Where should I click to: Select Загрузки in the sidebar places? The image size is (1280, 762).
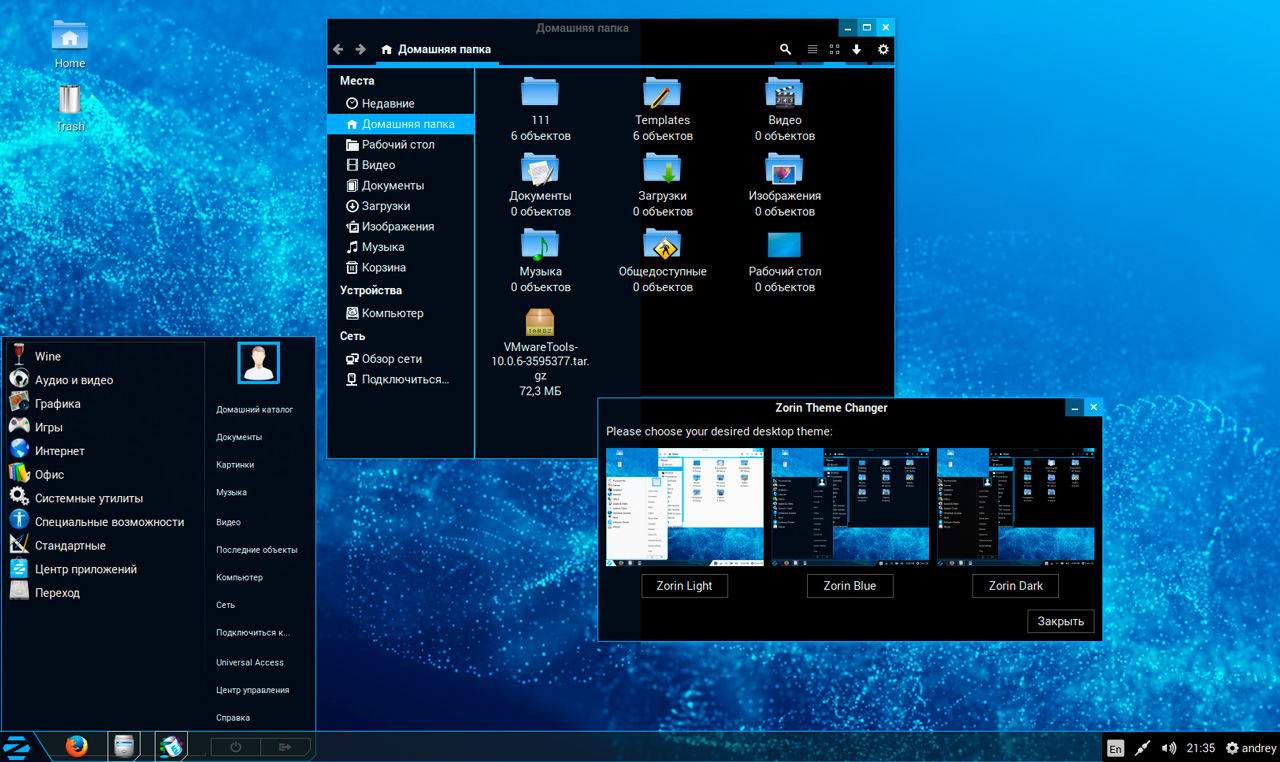(385, 206)
